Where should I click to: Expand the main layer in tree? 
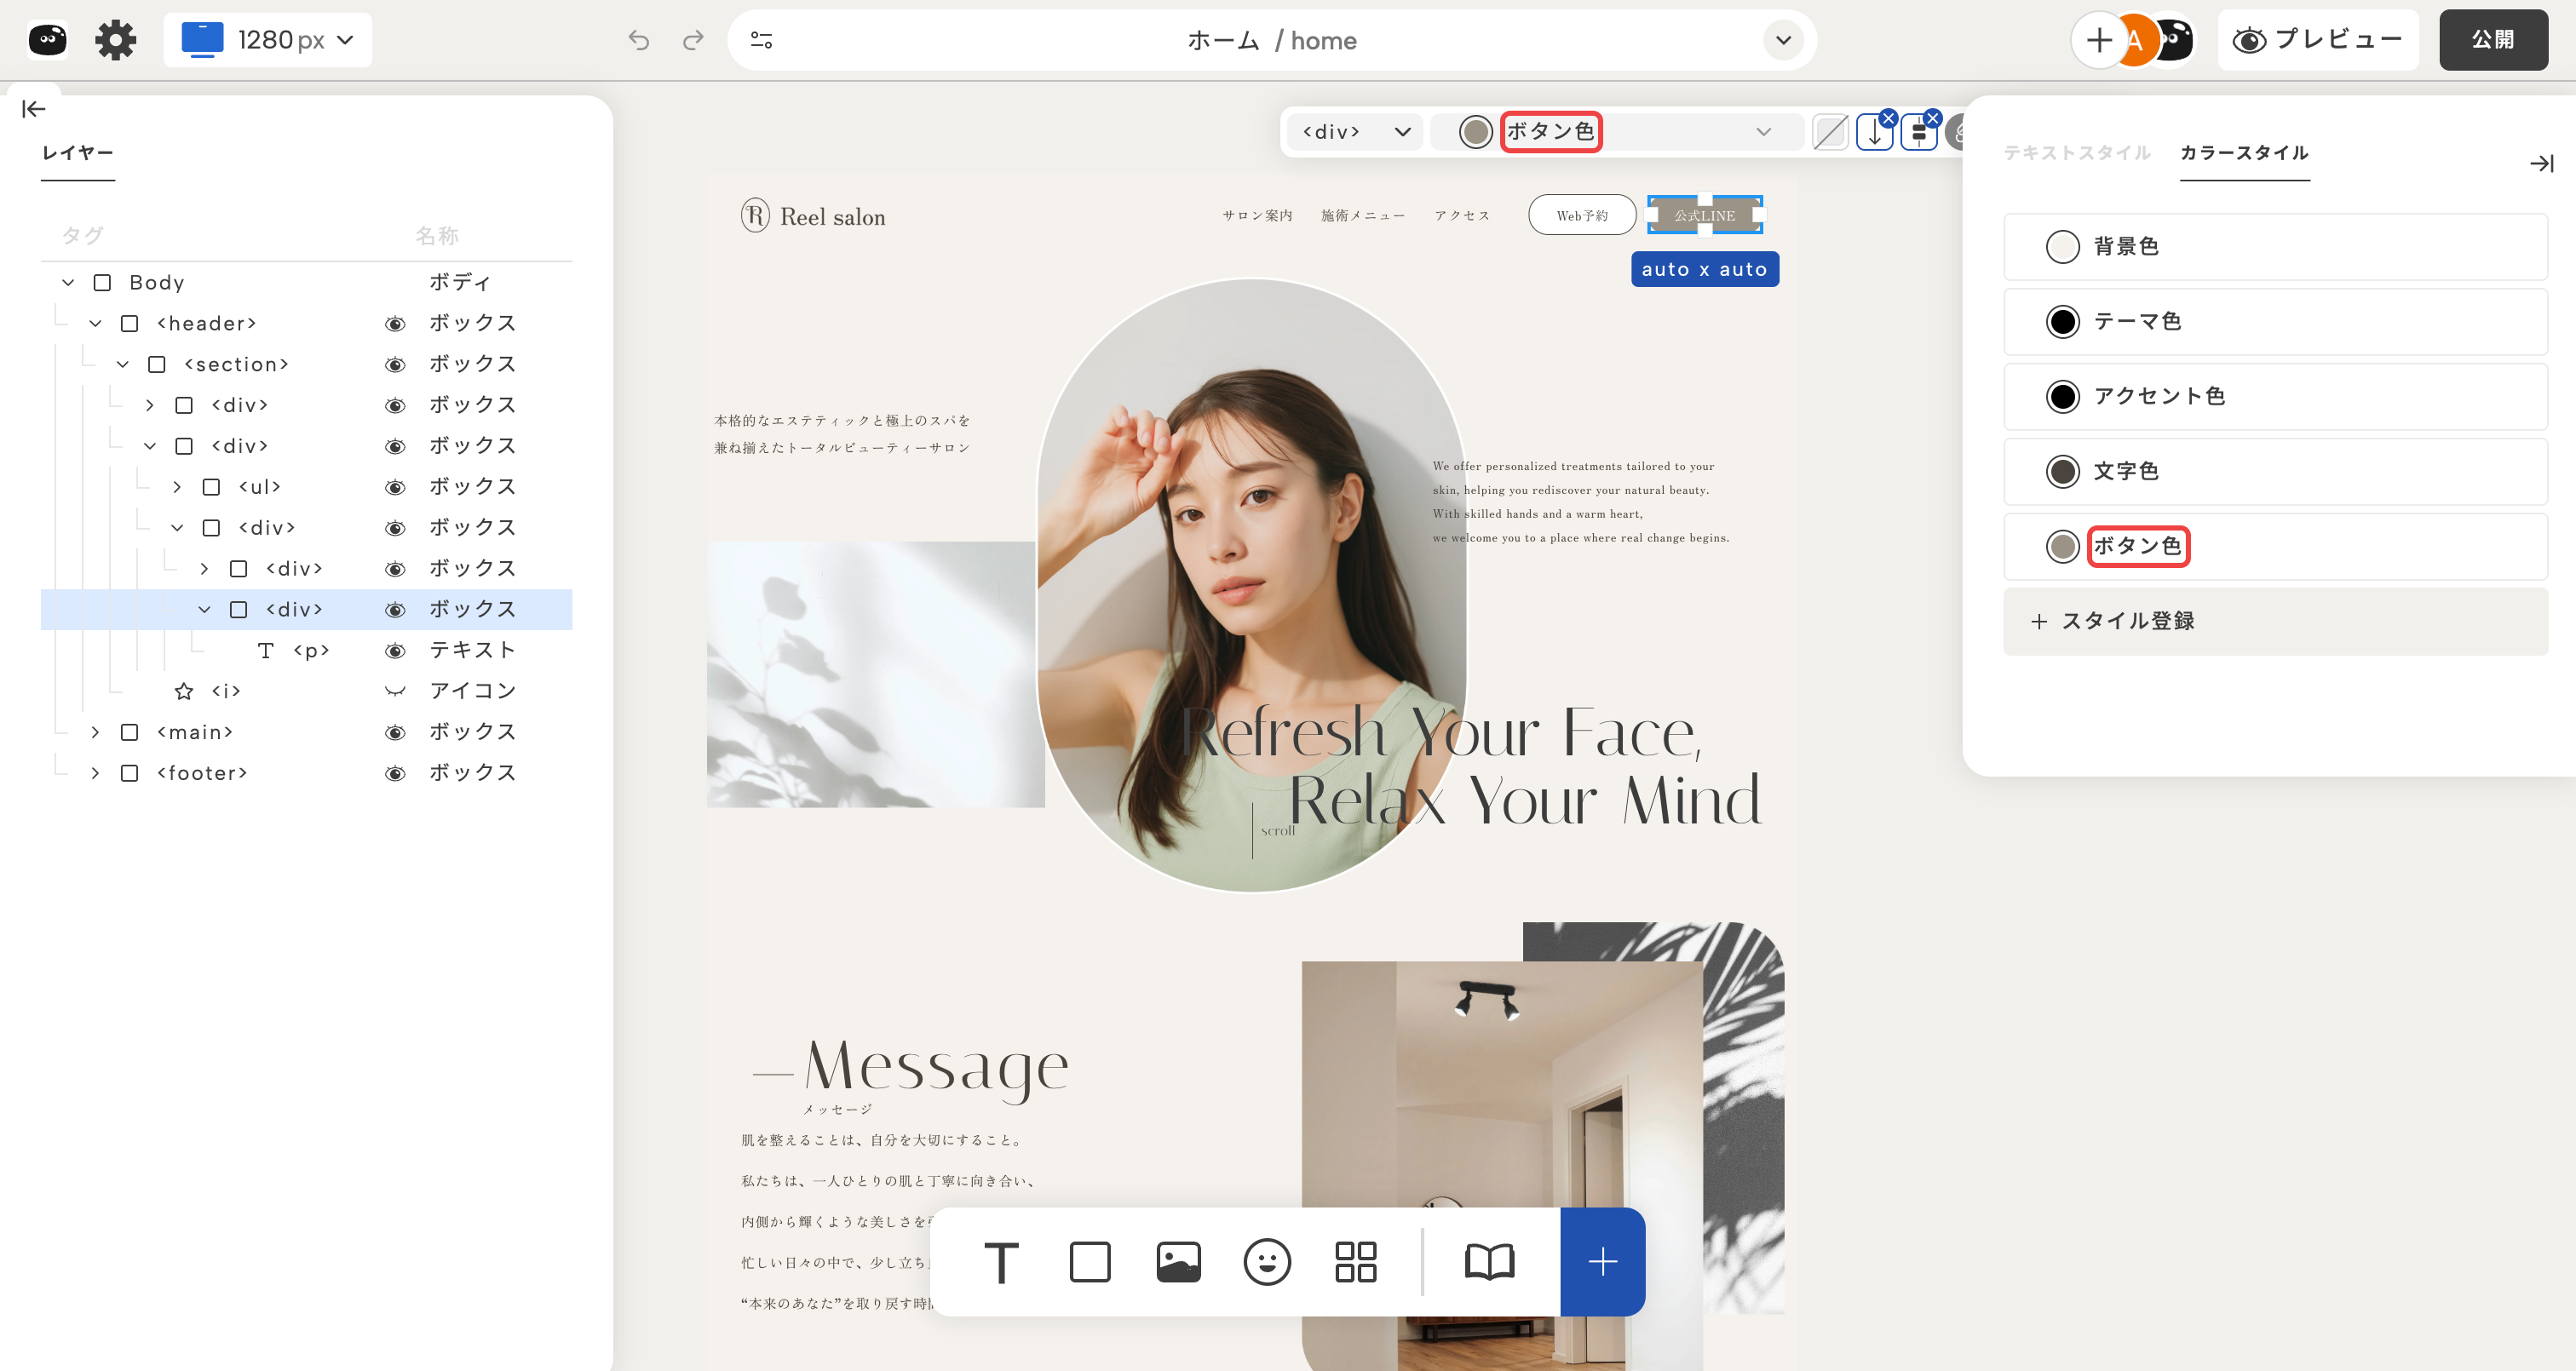point(95,732)
